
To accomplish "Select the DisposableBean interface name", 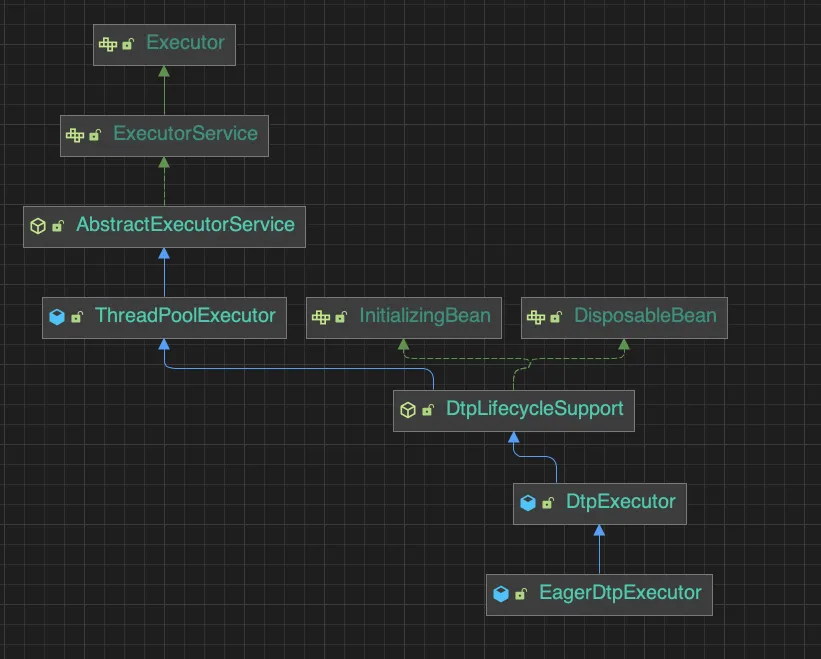I will click(645, 316).
